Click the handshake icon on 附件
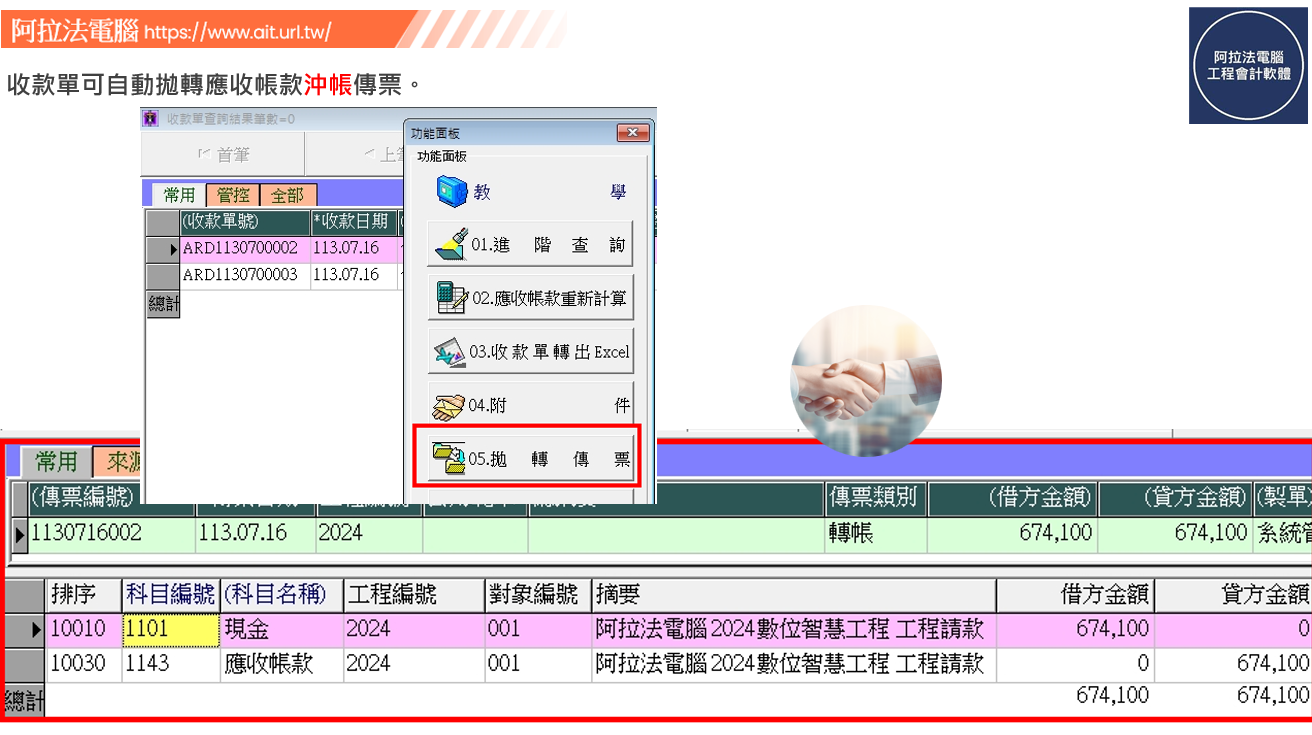This screenshot has height=735, width=1312. (449, 406)
